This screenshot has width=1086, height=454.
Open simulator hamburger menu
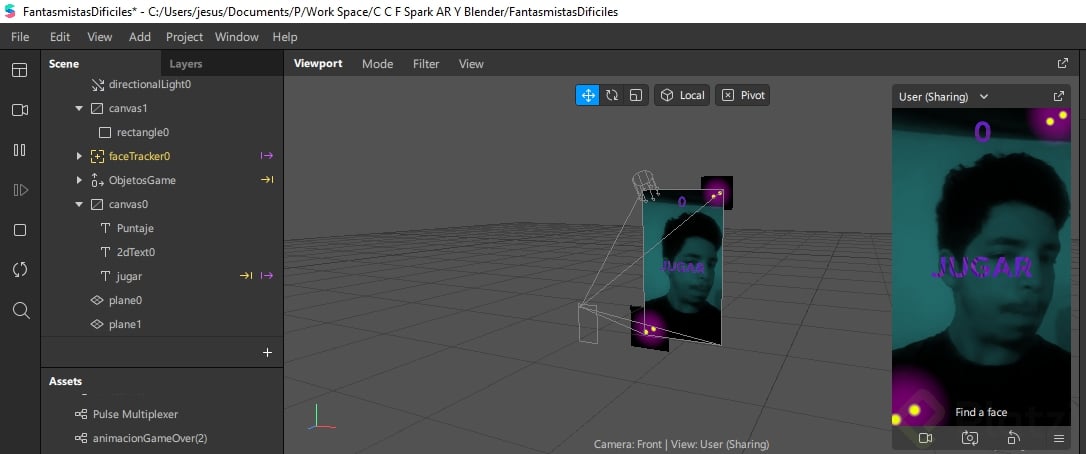point(1058,438)
